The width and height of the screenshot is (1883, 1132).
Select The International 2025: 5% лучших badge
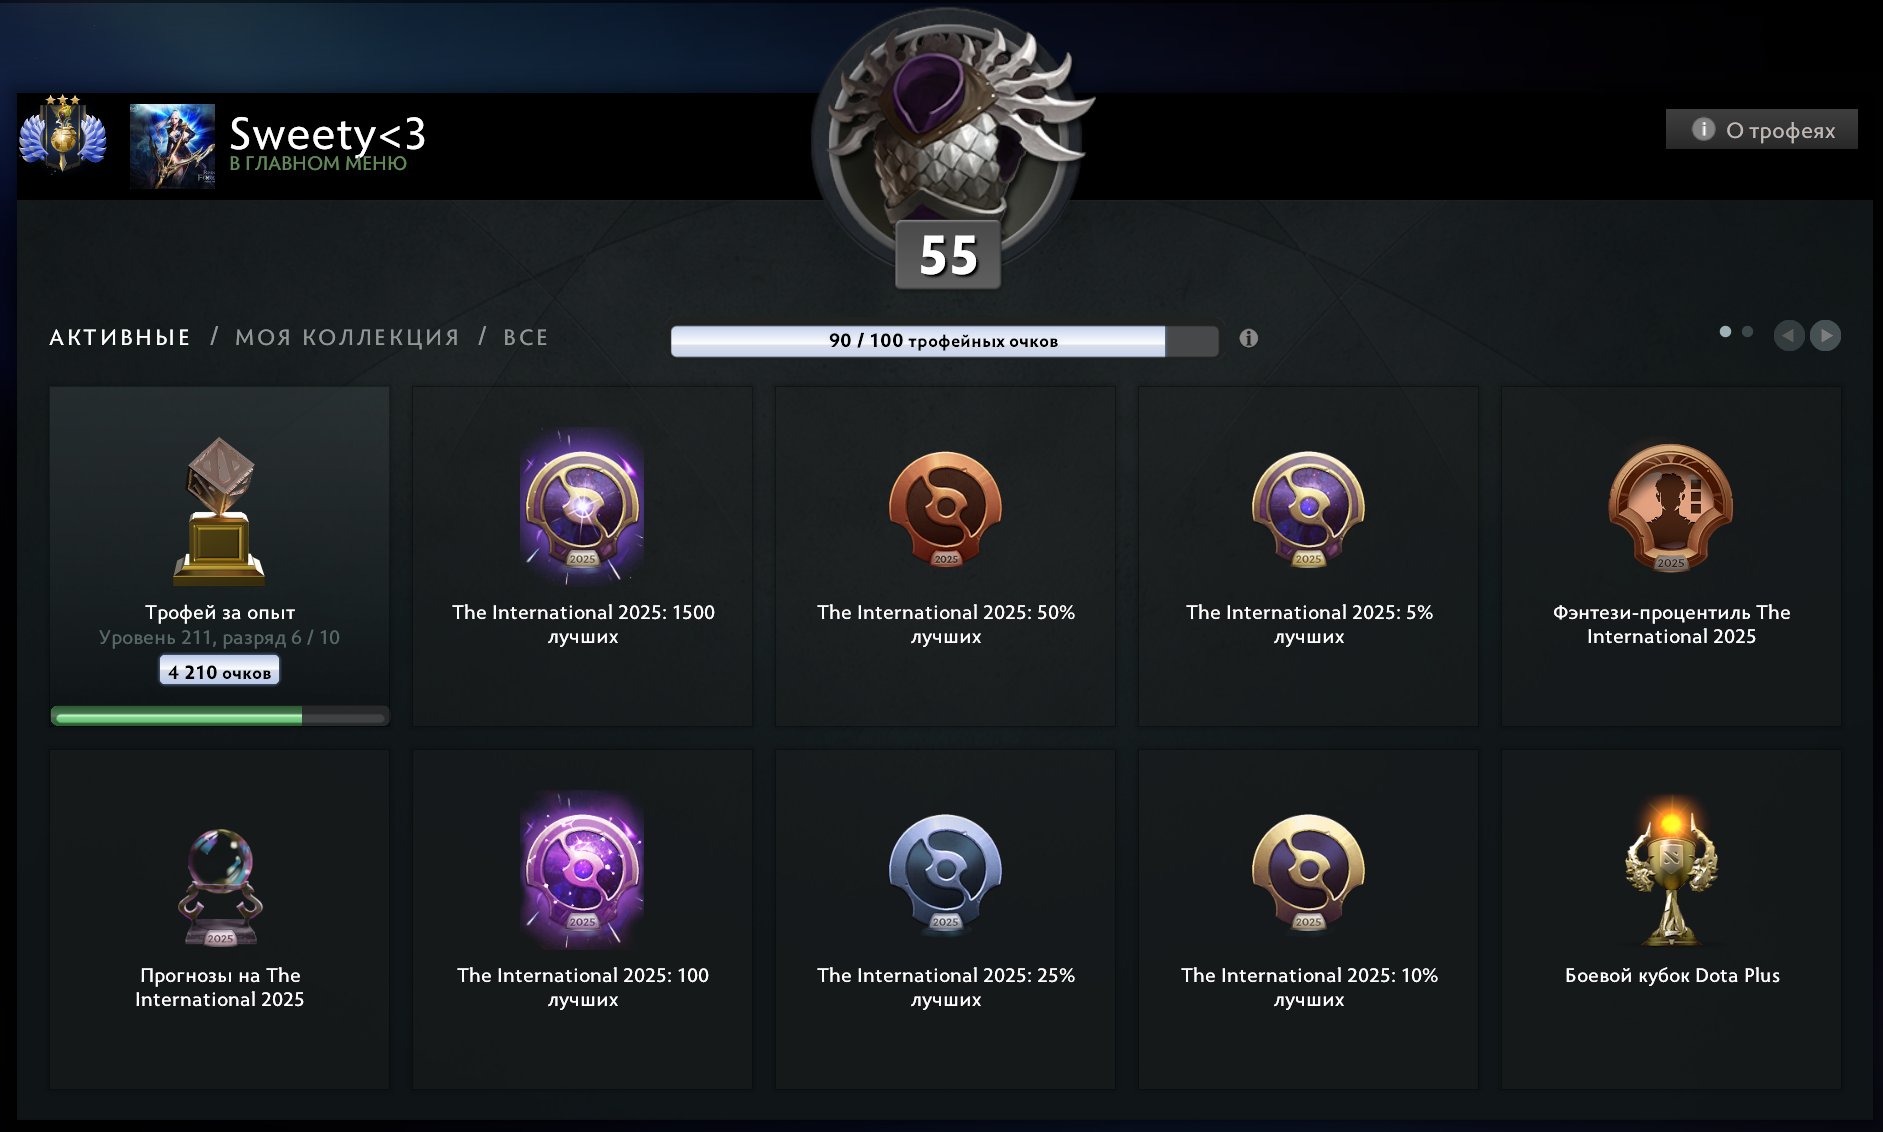point(1308,509)
